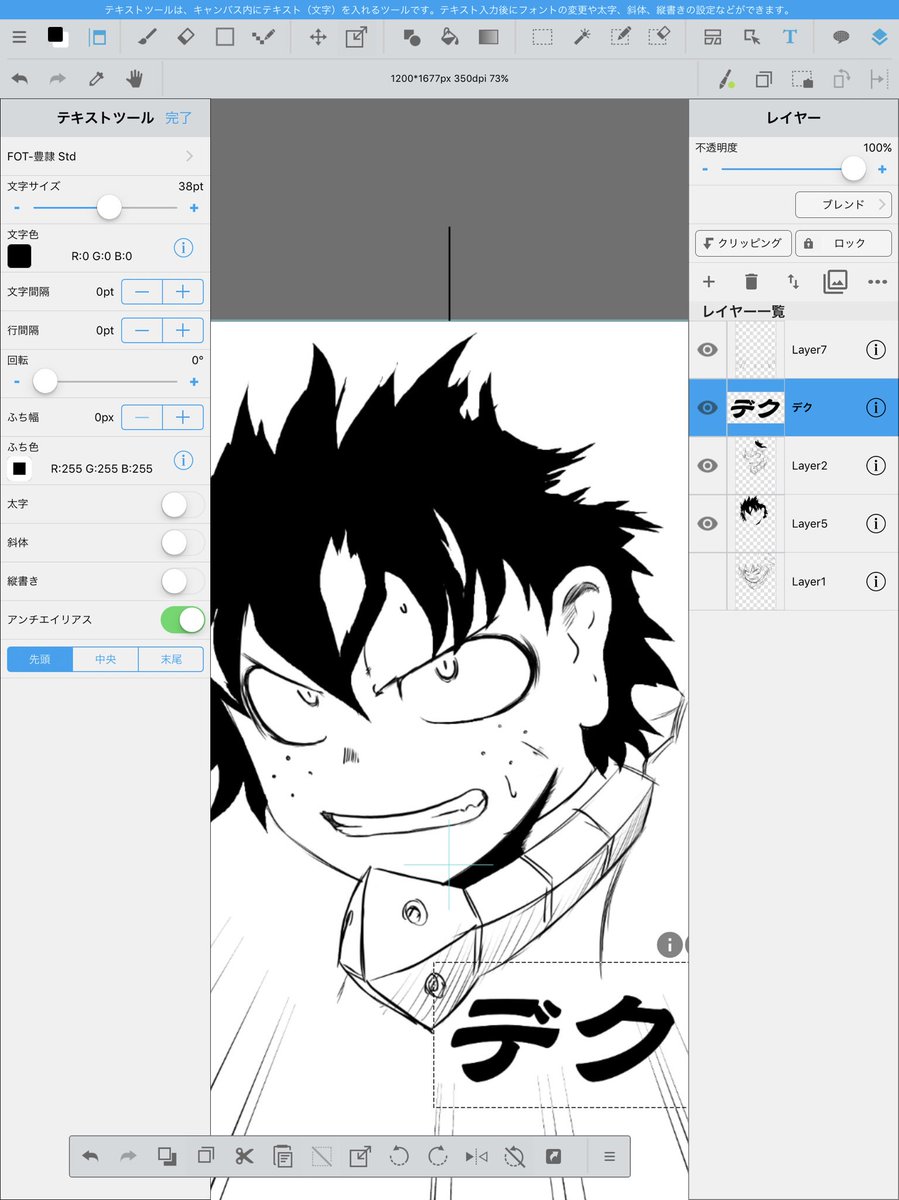Viewport: 899px width, 1200px height.
Task: Hide Layer5 using its eye icon
Action: pyautogui.click(x=707, y=523)
